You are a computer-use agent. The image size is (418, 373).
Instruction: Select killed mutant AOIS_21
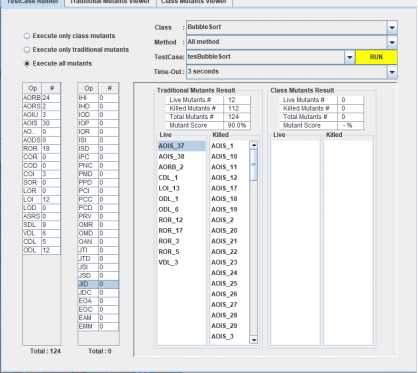tap(230, 241)
